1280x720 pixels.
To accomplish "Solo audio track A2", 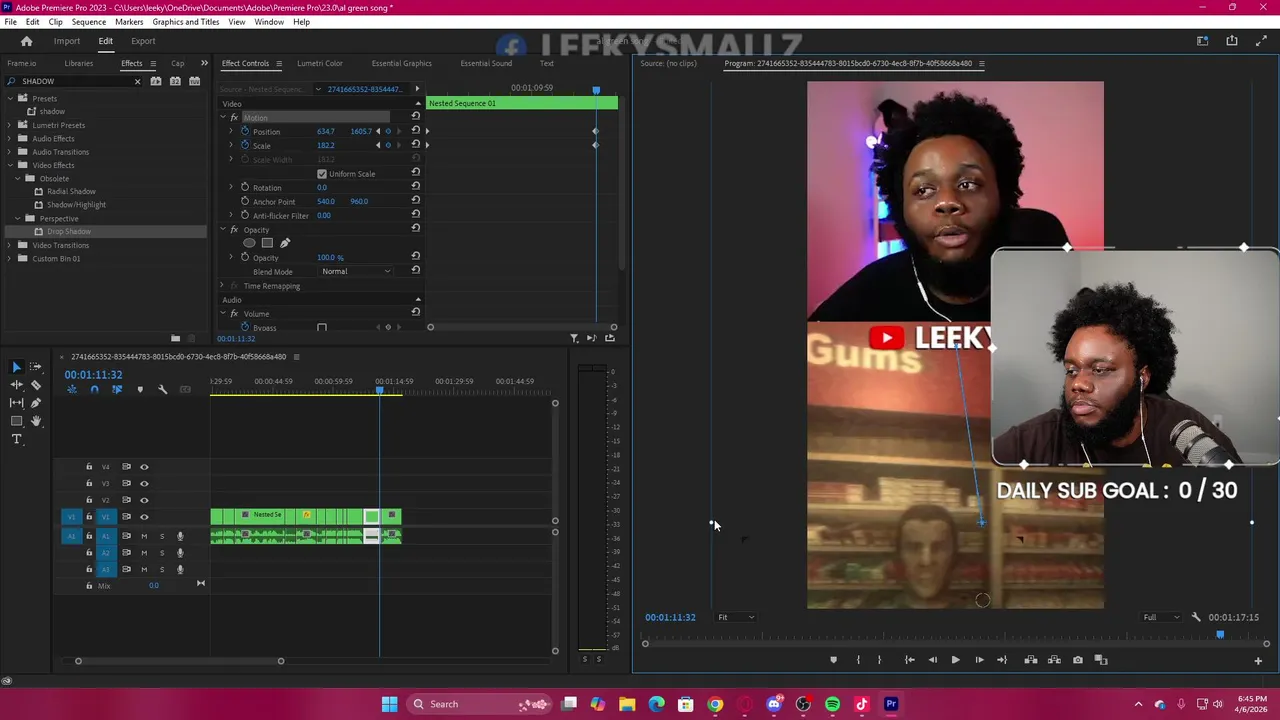I will tap(162, 553).
